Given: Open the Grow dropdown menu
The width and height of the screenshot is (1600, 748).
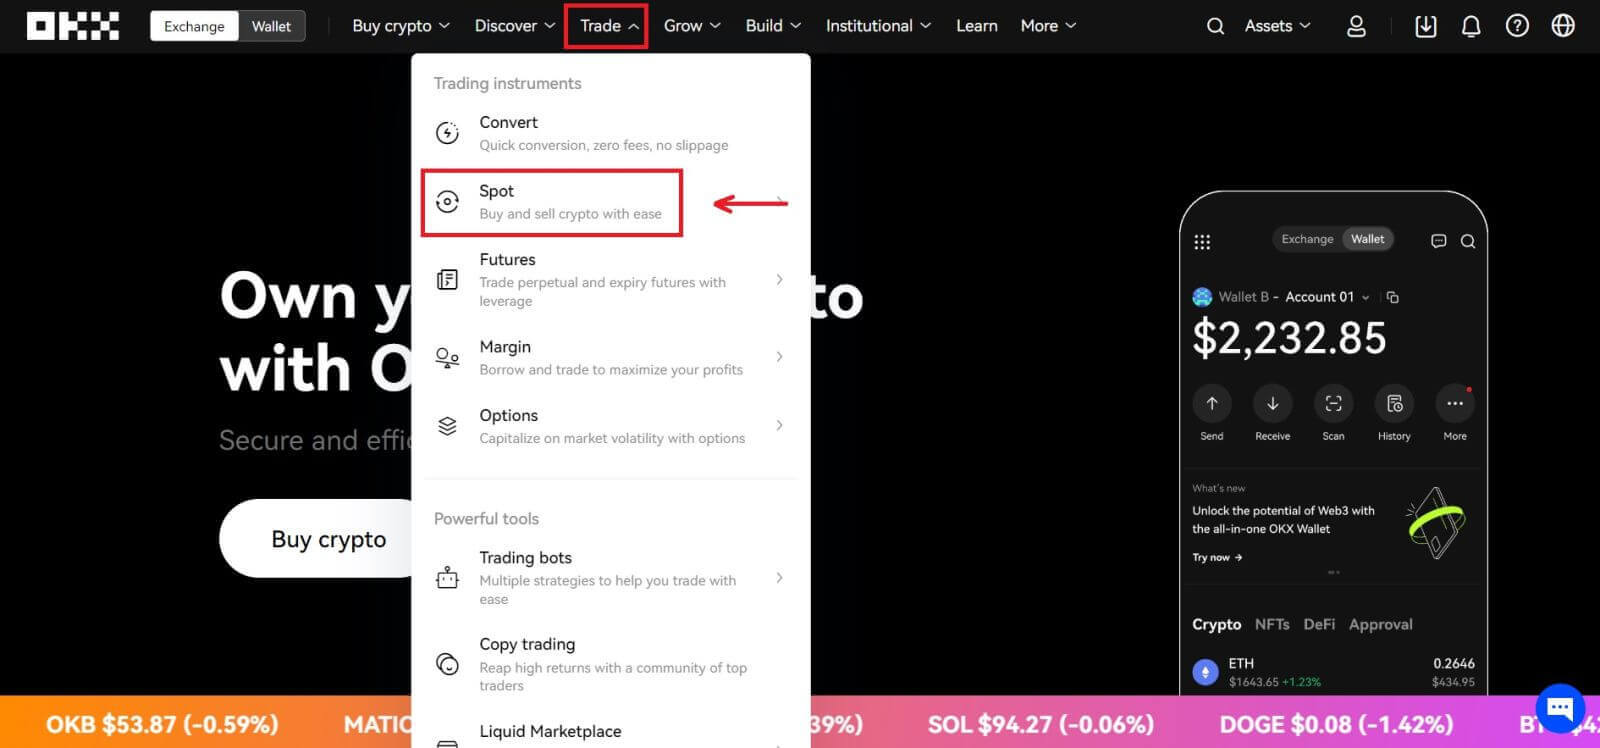Looking at the screenshot, I should 692,26.
